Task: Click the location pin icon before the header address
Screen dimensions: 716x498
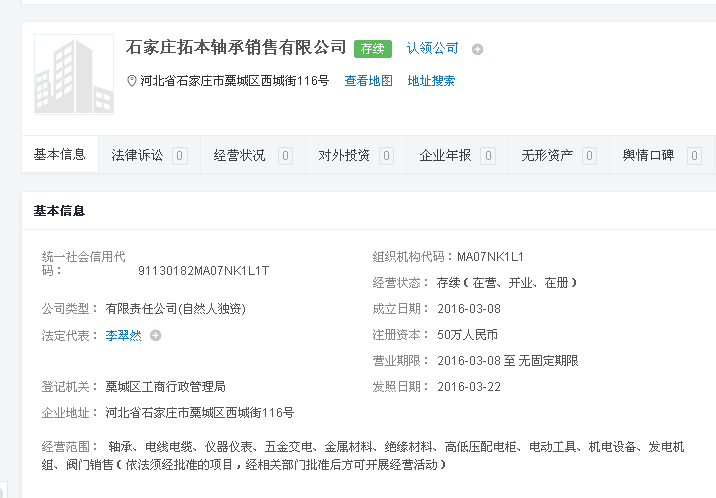Action: (132, 81)
